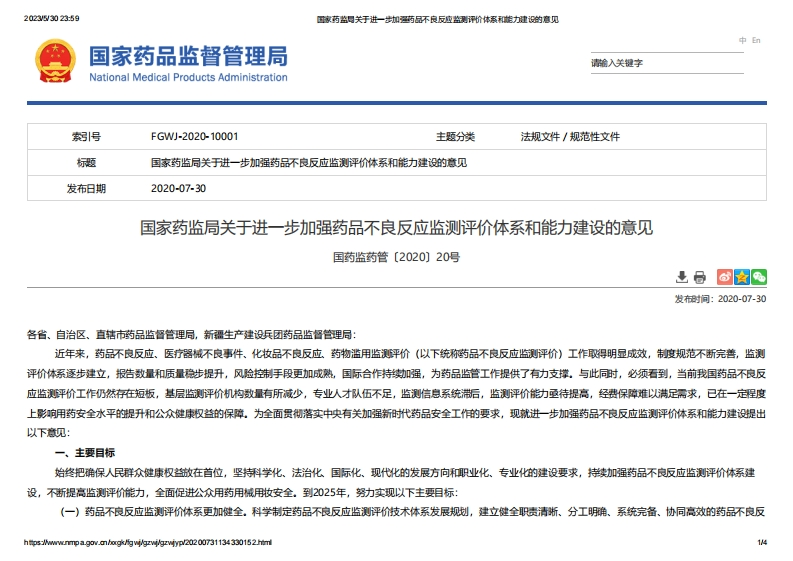Screen dimensions: 793x561
Task: Click the main article headline
Action: click(x=396, y=228)
